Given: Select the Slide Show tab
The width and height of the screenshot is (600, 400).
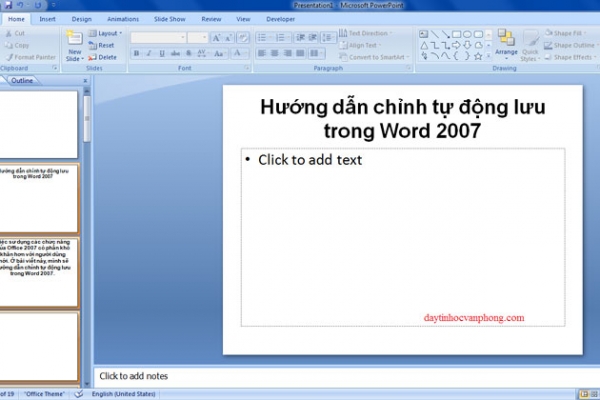Looking at the screenshot, I should pos(170,19).
